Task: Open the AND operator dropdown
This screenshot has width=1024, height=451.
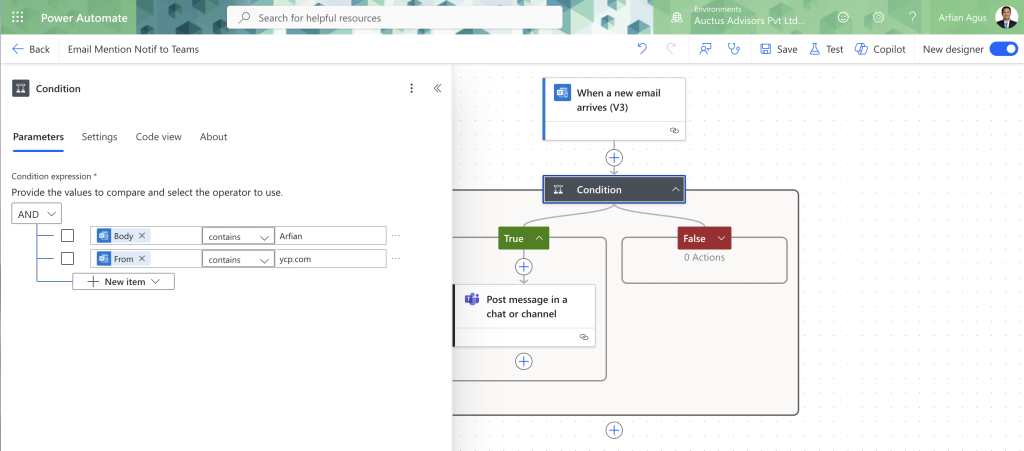Action: (x=37, y=214)
